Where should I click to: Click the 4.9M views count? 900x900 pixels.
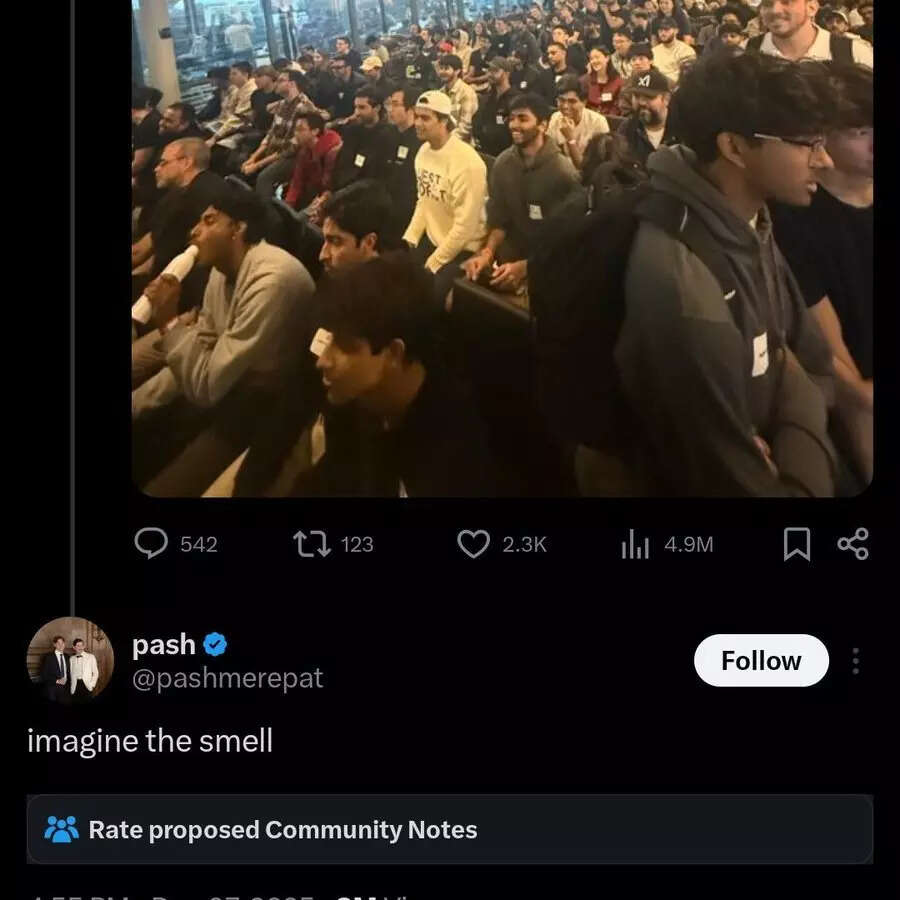[x=689, y=544]
